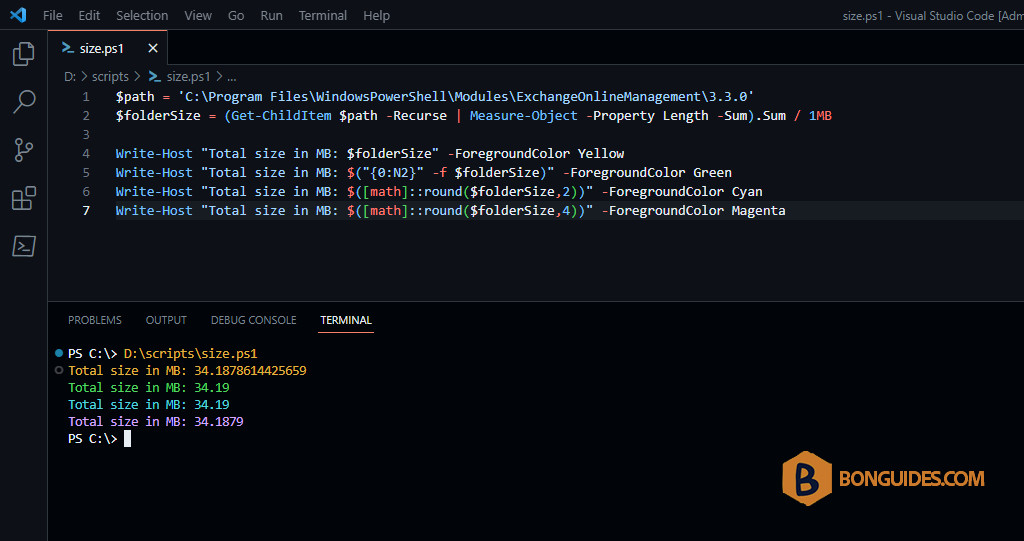The image size is (1024, 541).
Task: Switch to the PROBLEMS panel tab
Action: click(95, 320)
